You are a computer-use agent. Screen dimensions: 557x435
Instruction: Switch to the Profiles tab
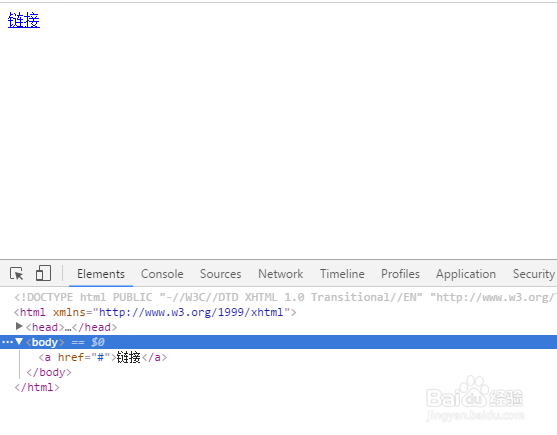[400, 274]
